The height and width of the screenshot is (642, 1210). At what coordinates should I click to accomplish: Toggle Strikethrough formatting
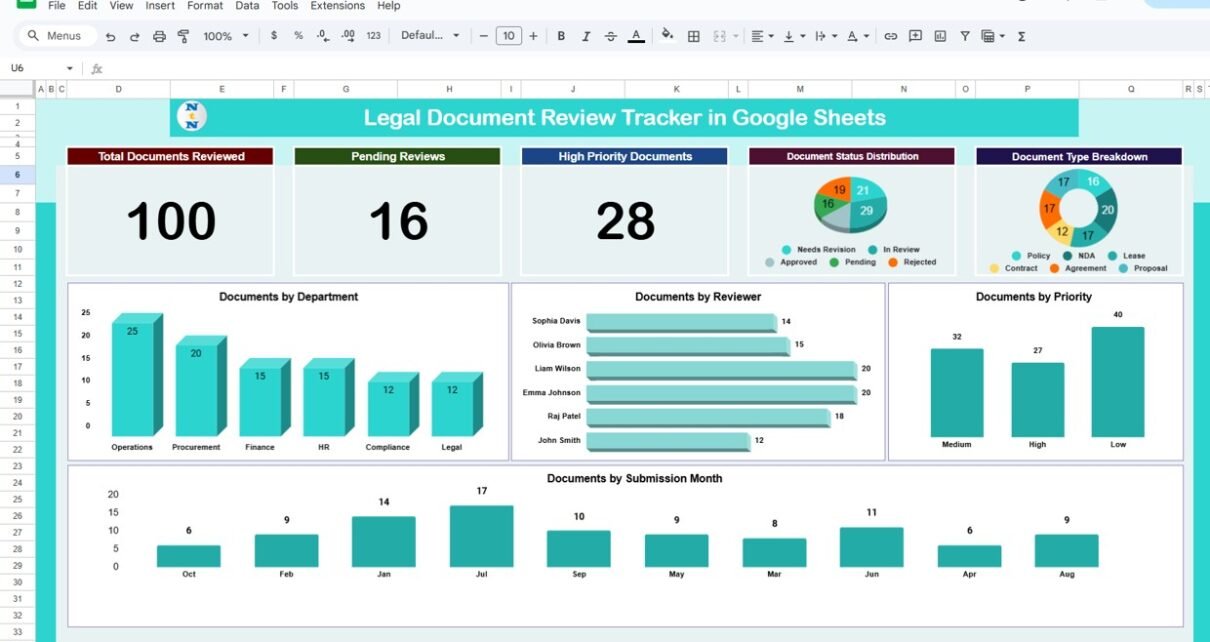611,36
